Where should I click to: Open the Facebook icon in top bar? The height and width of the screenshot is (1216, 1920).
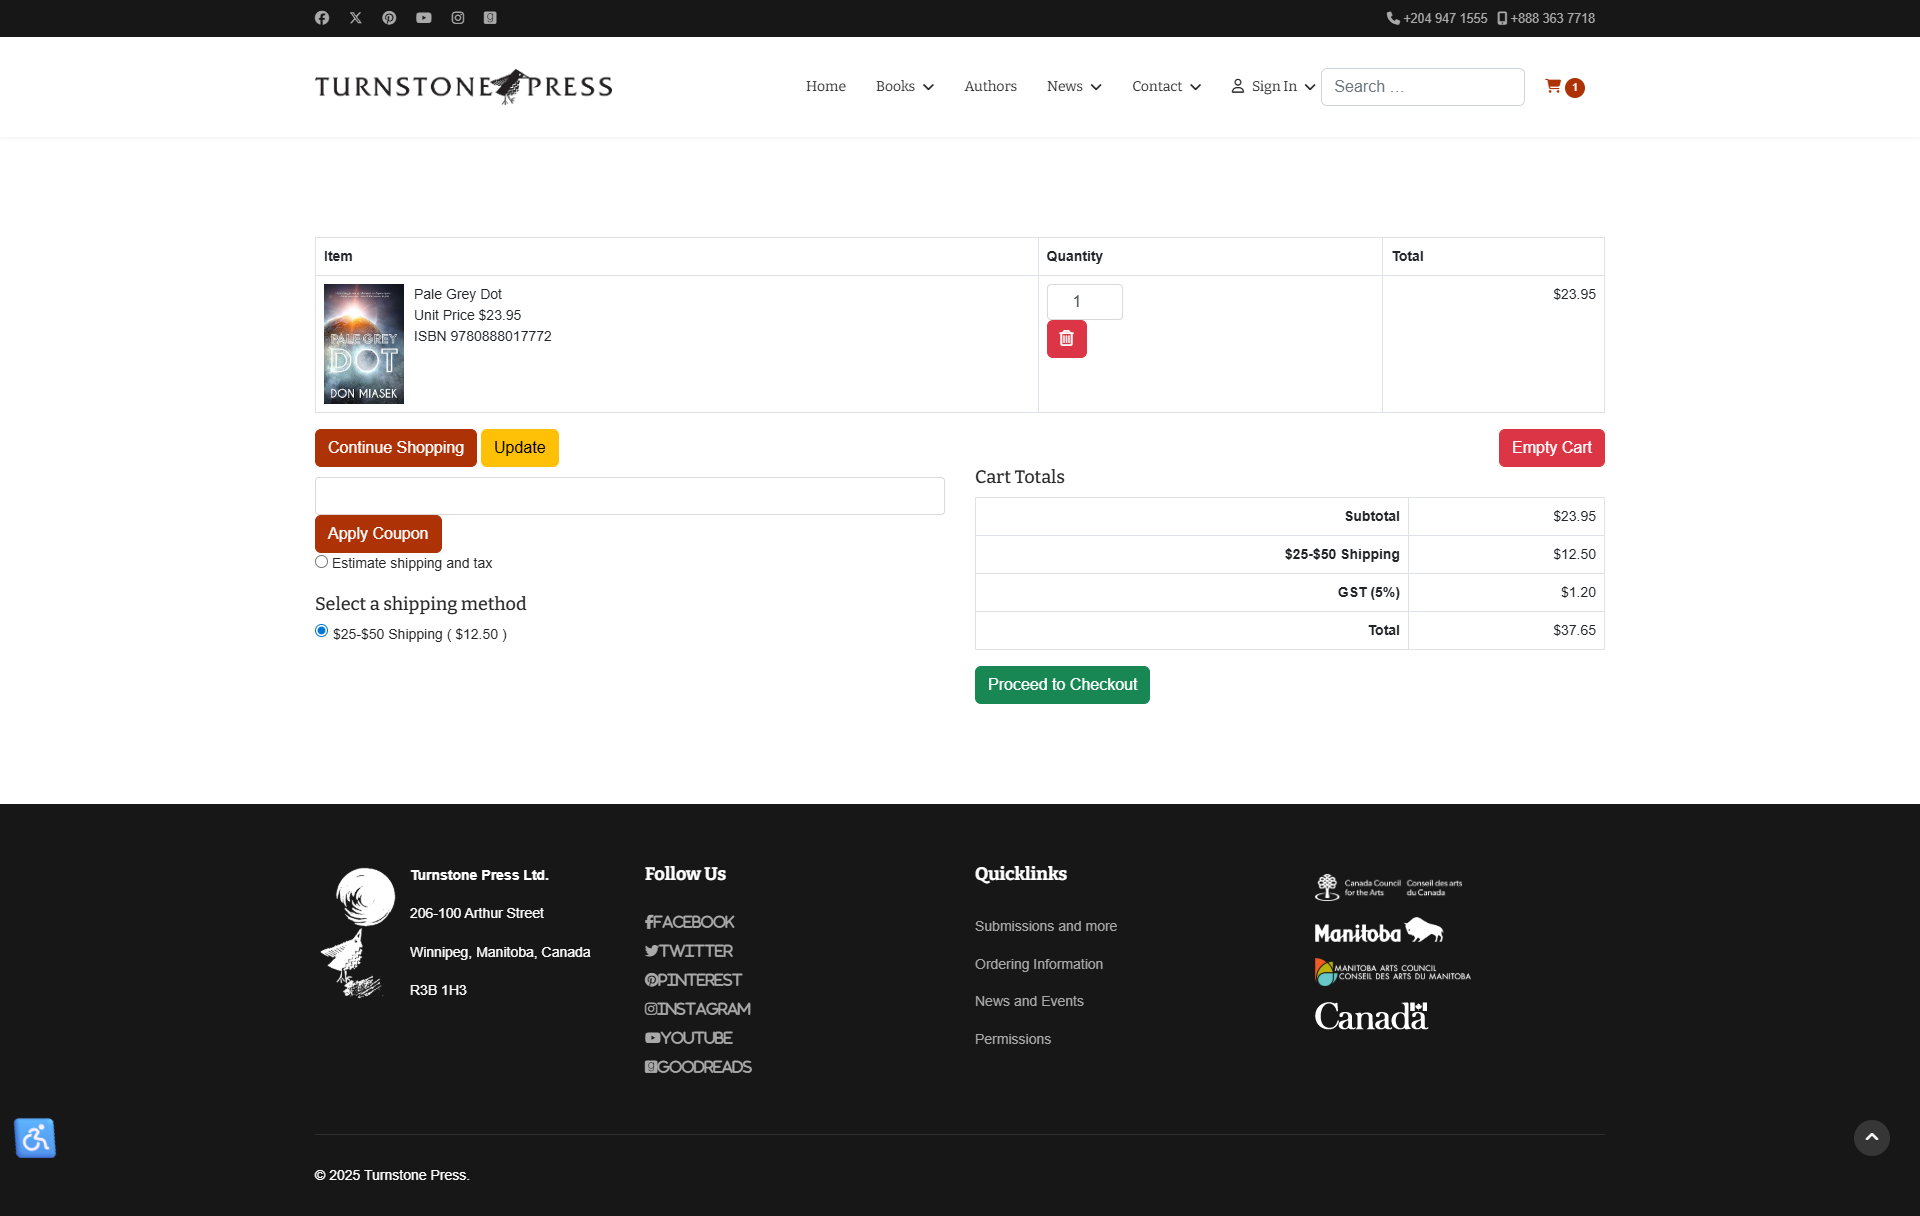click(322, 18)
